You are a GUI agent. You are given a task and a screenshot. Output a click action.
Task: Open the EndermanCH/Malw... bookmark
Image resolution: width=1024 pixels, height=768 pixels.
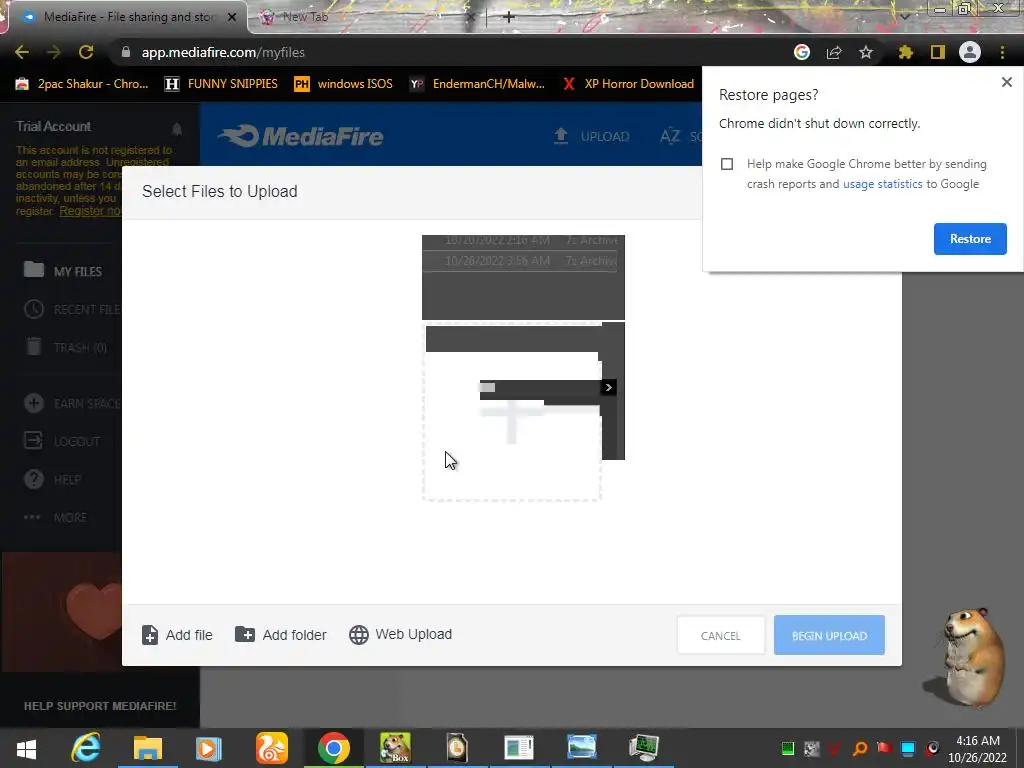pyautogui.click(x=477, y=84)
